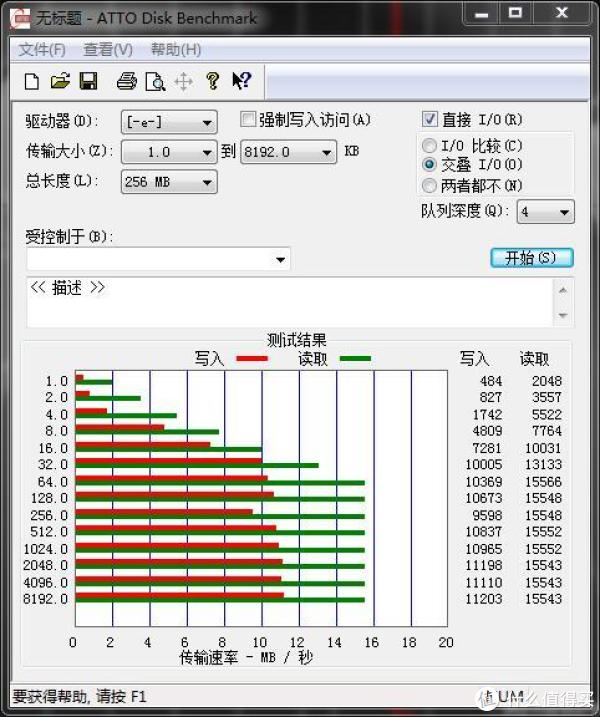The height and width of the screenshot is (717, 600).
Task: Open the 驱动器 drive dropdown
Action: (x=169, y=122)
